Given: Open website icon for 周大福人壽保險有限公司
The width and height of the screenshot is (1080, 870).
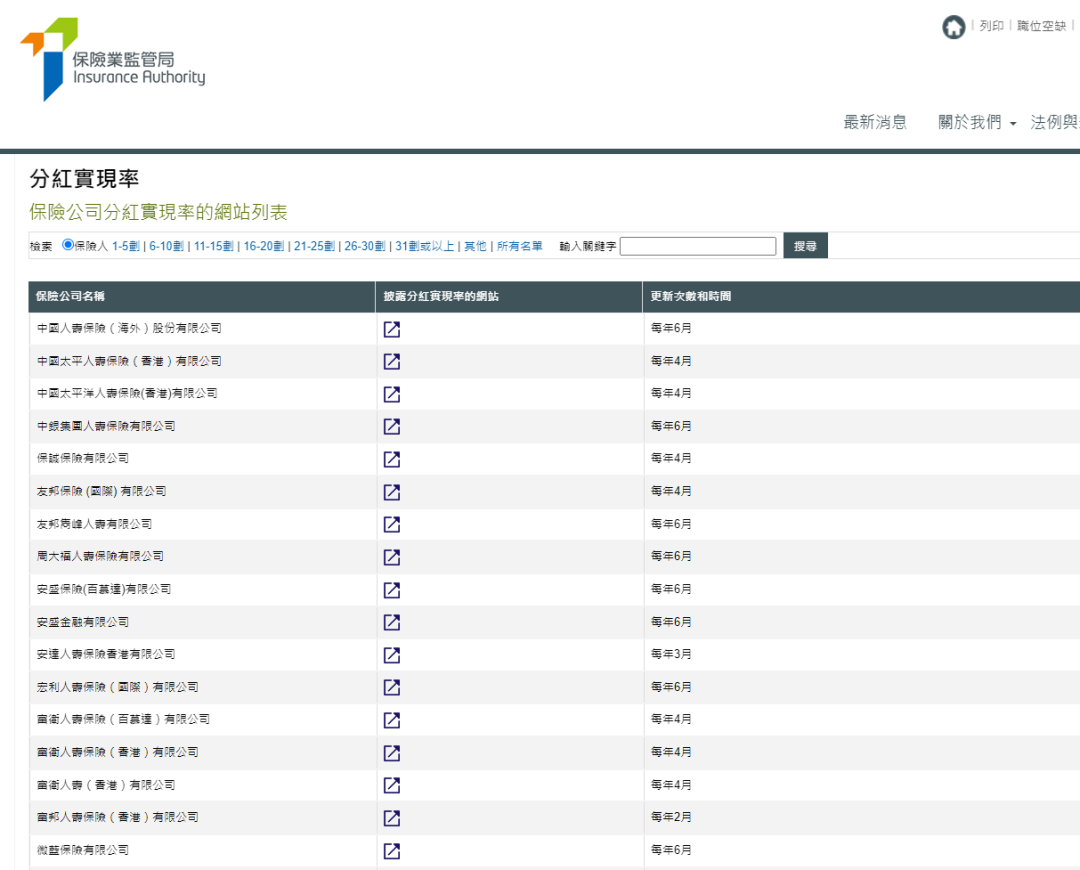Looking at the screenshot, I should click(x=392, y=557).
